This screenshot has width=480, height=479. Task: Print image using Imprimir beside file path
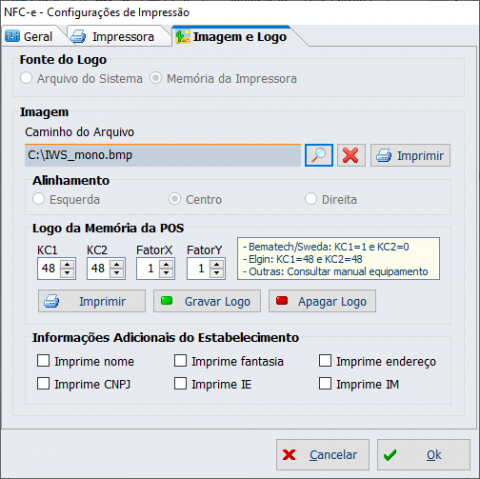tap(410, 155)
